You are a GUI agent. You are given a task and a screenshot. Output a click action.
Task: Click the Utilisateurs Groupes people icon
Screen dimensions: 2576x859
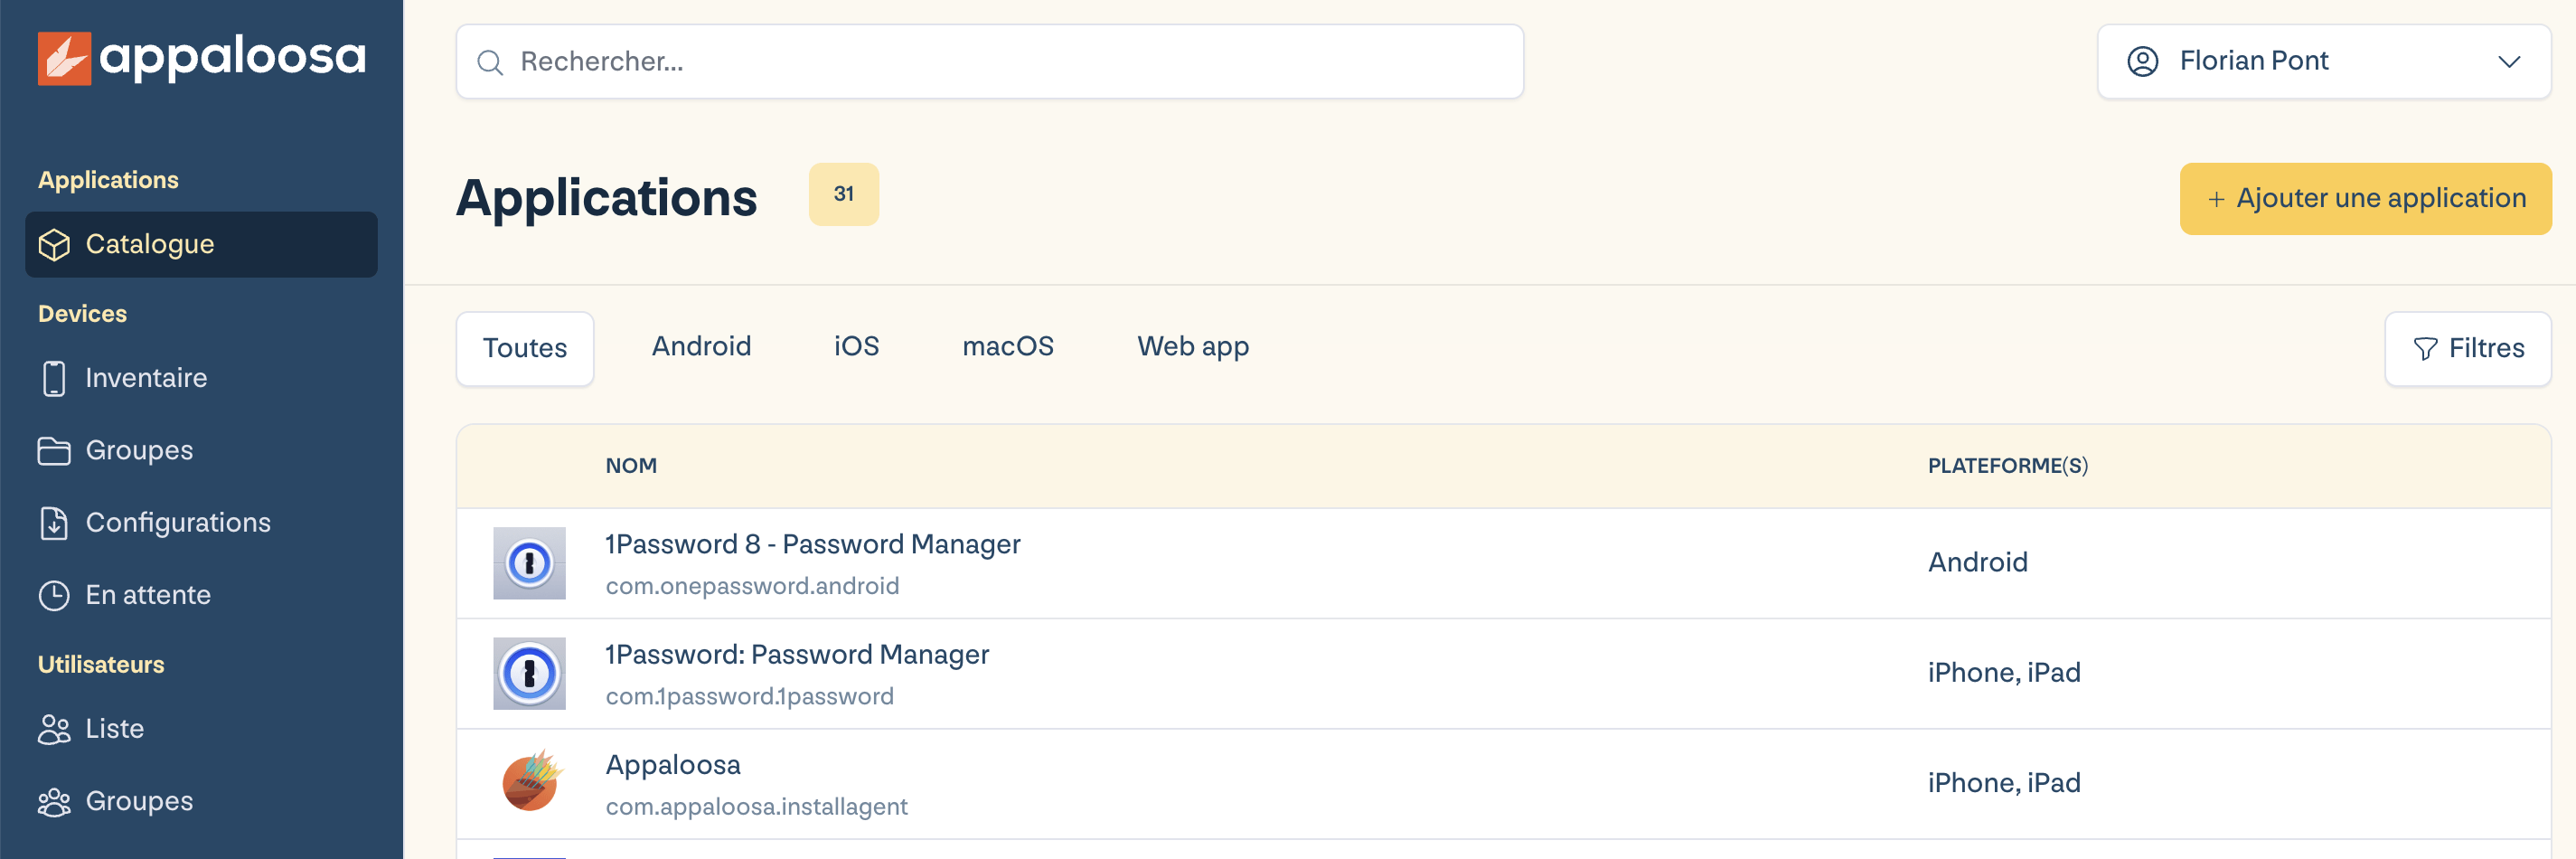54,803
